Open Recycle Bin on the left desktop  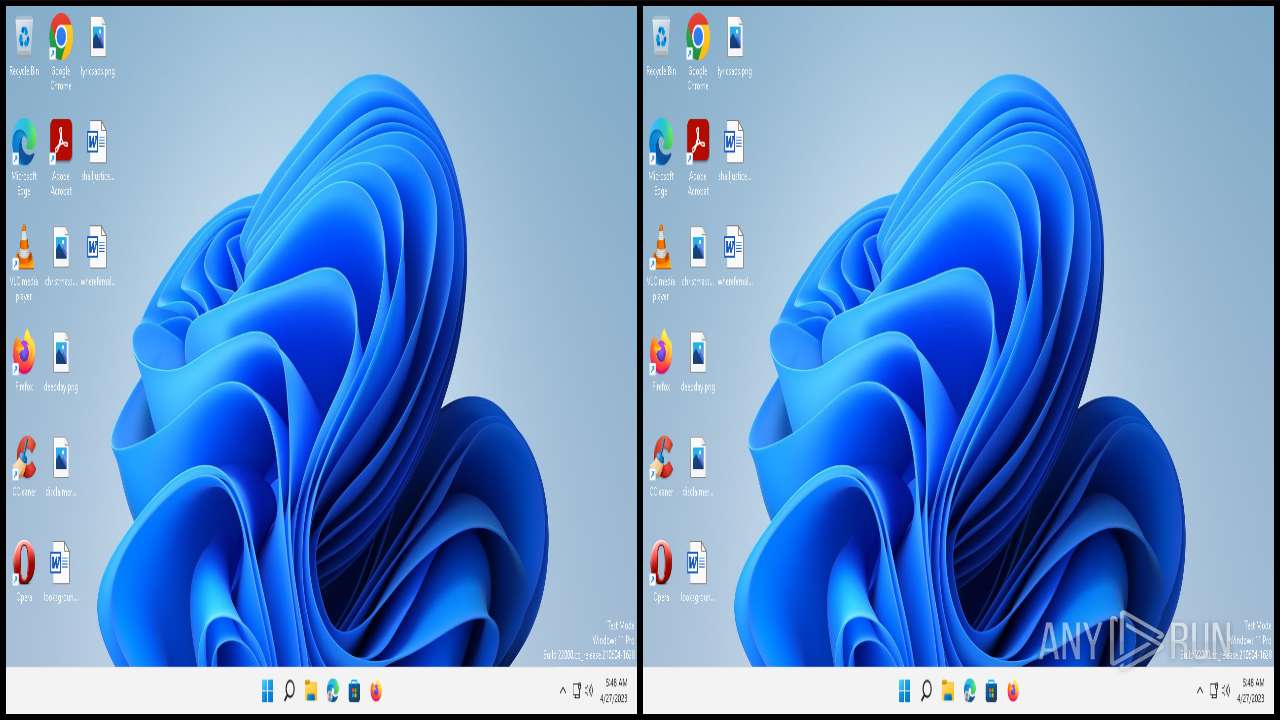24,46
